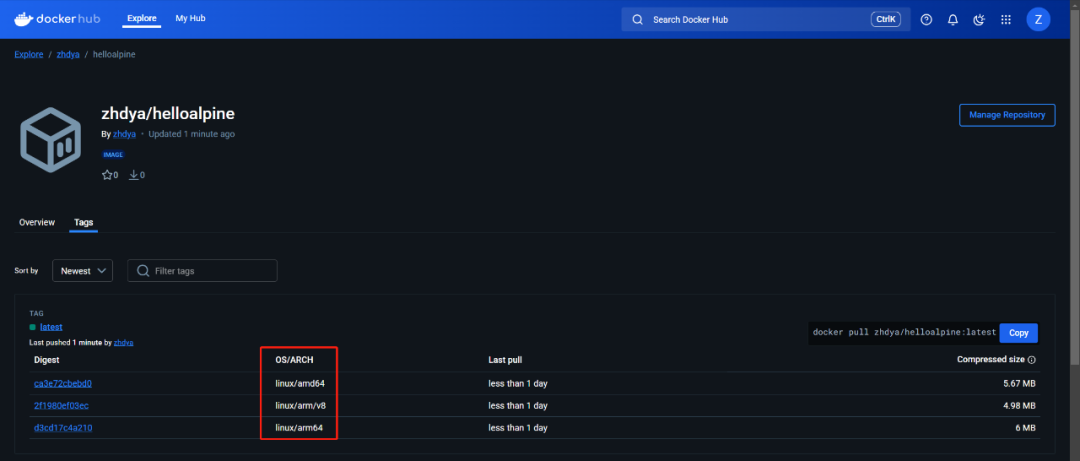Open digest ca3e72cbebd0
This screenshot has height=461, width=1080.
click(x=63, y=383)
